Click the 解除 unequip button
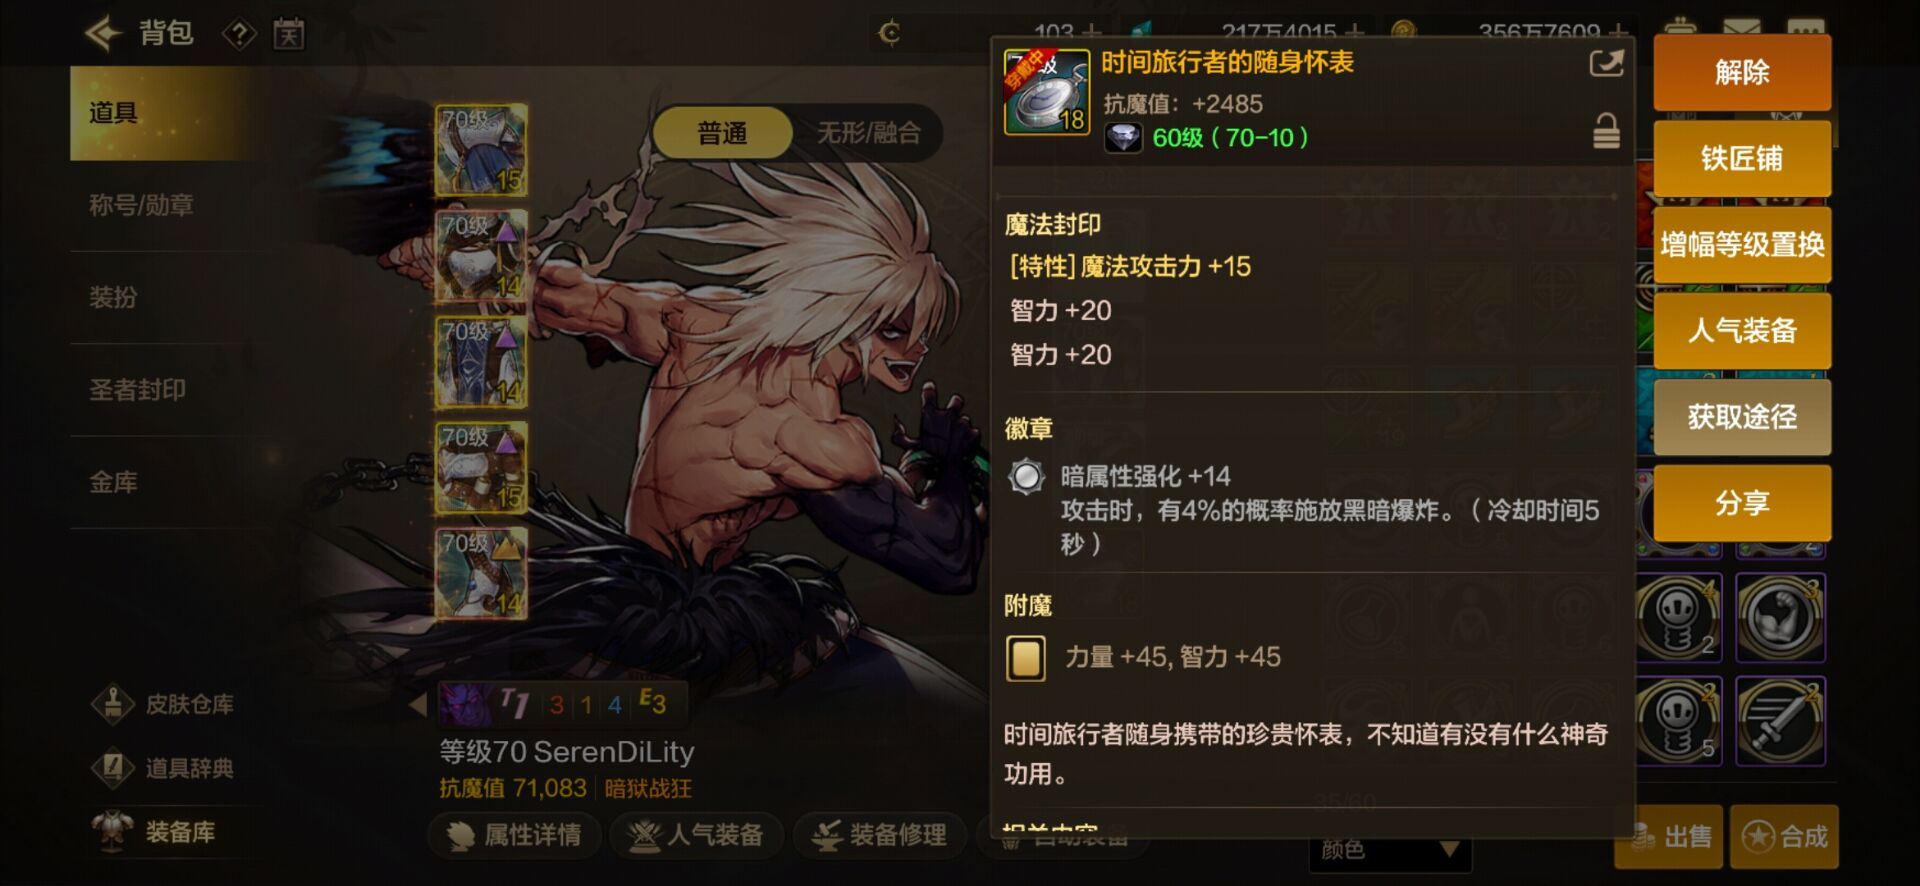The height and width of the screenshot is (886, 1920). pos(1742,72)
